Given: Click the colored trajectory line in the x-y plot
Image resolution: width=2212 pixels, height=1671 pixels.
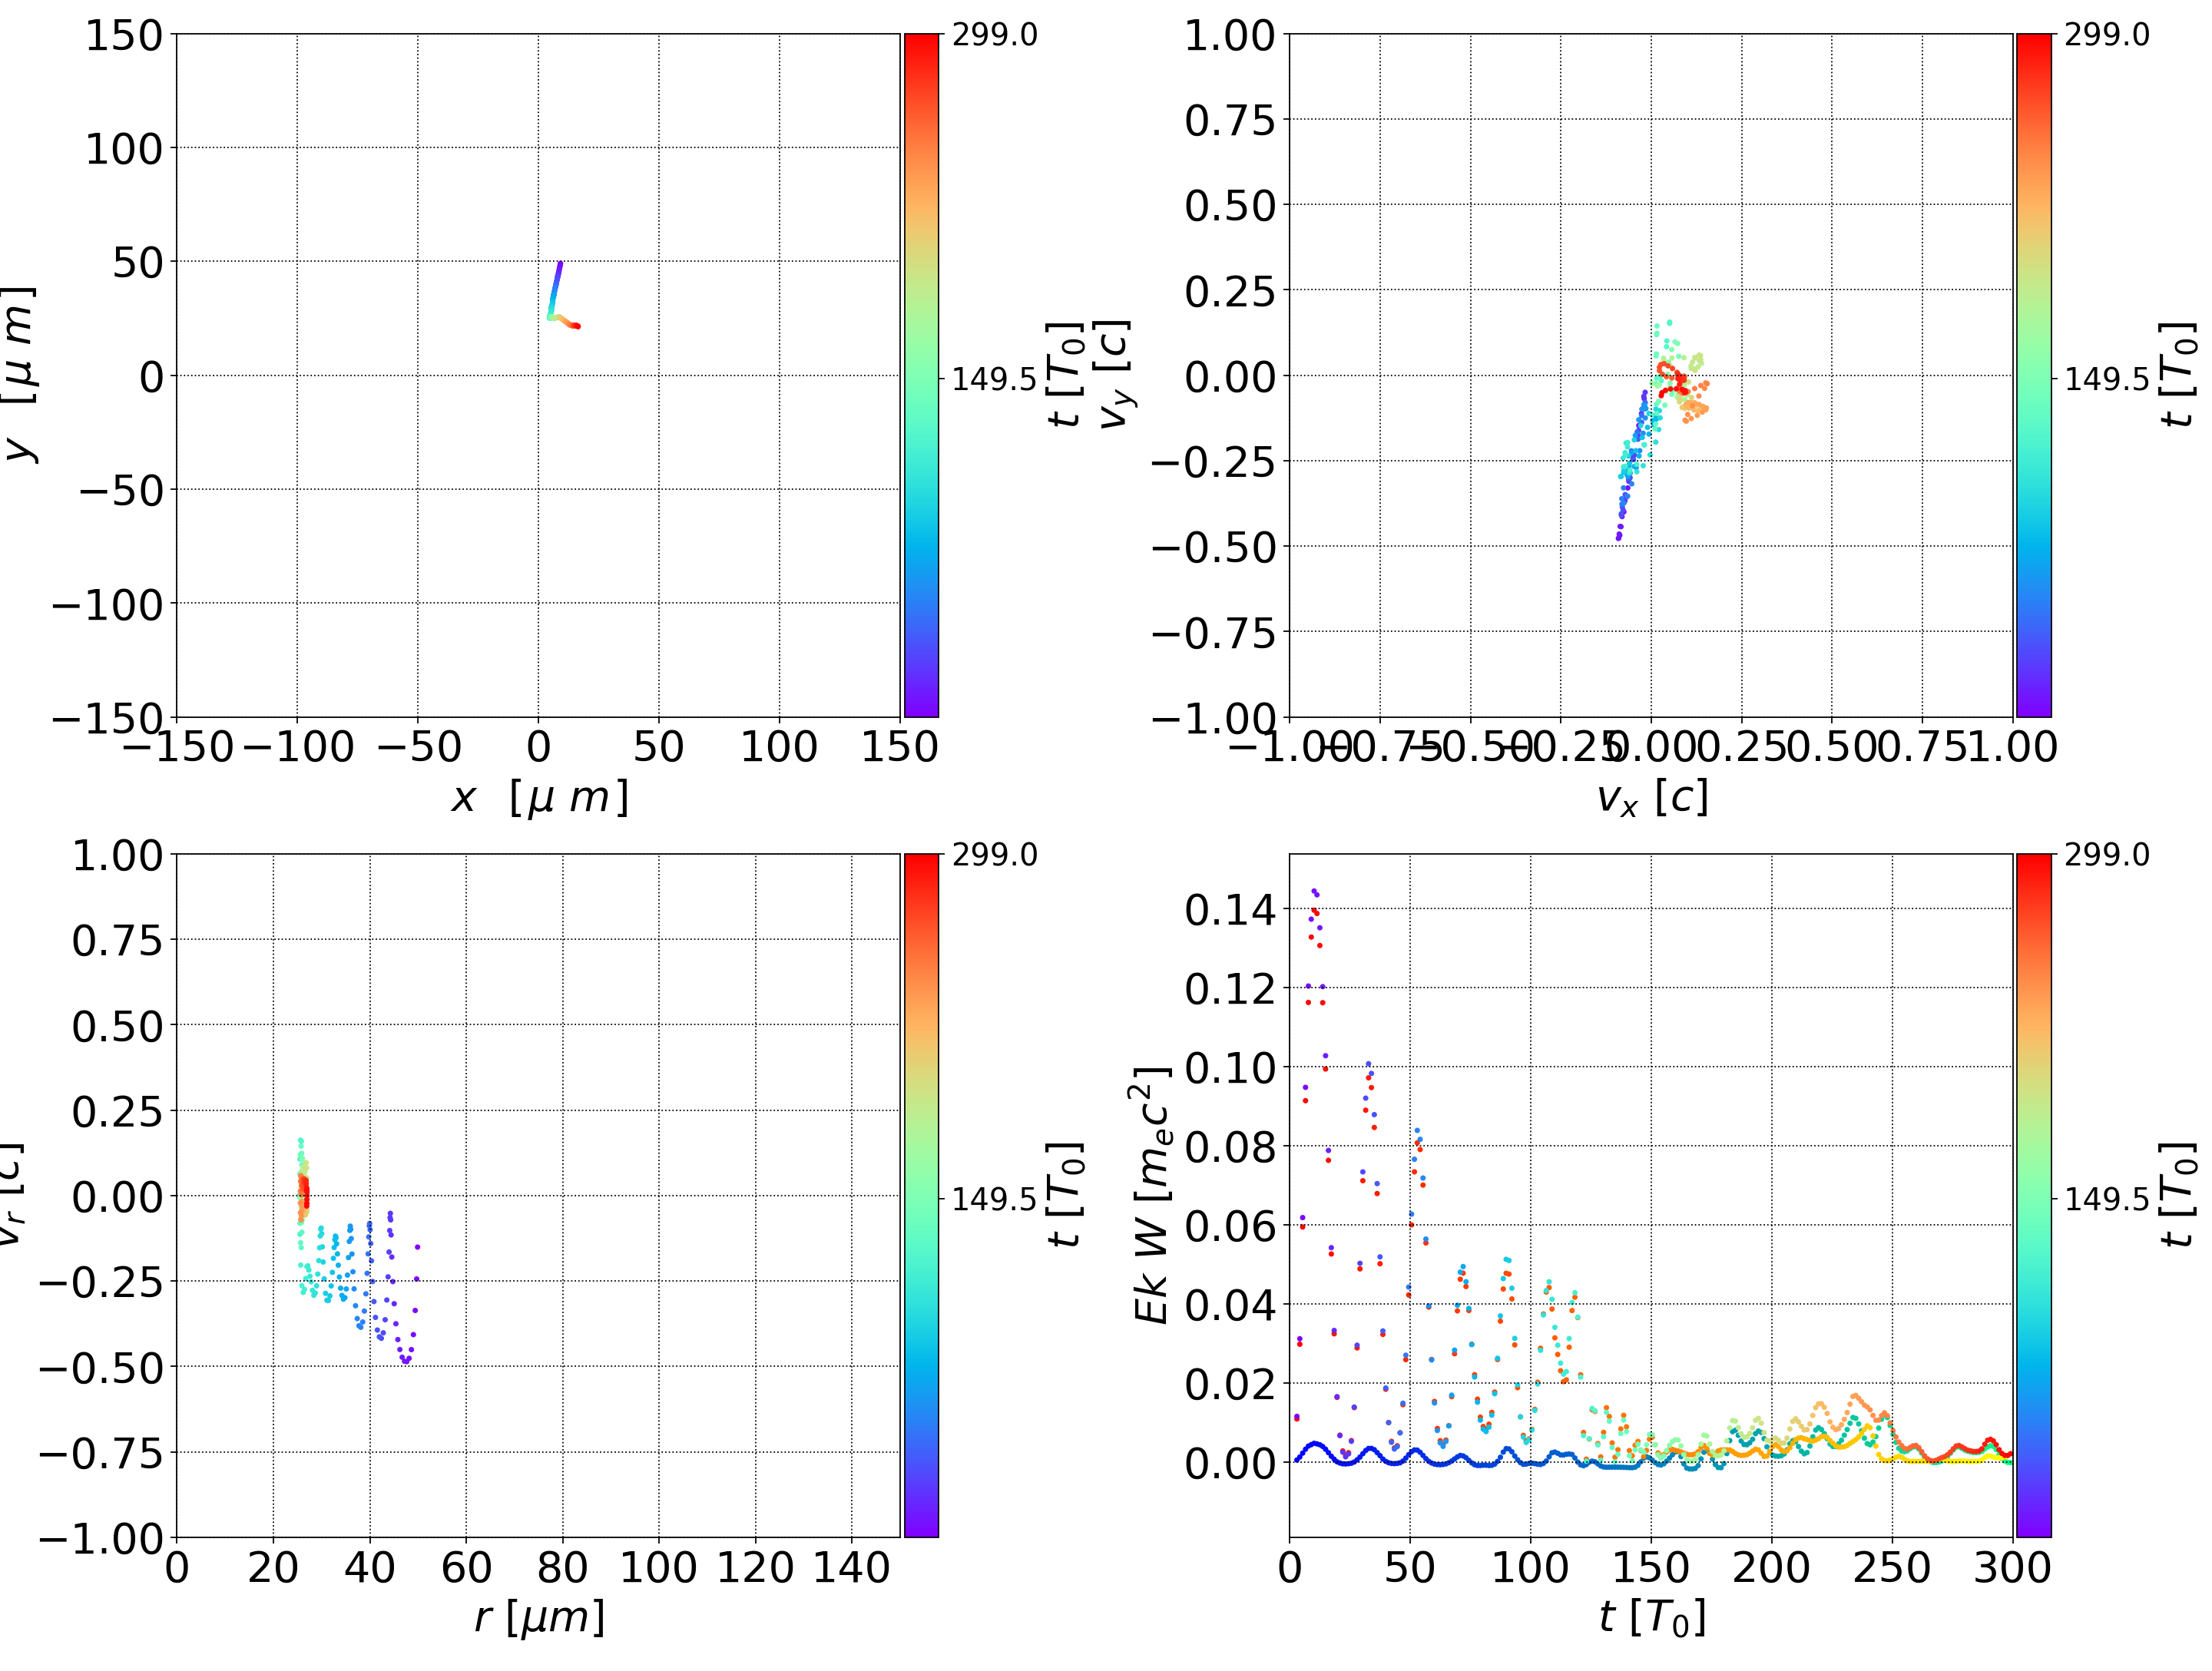Looking at the screenshot, I should pyautogui.click(x=555, y=290).
